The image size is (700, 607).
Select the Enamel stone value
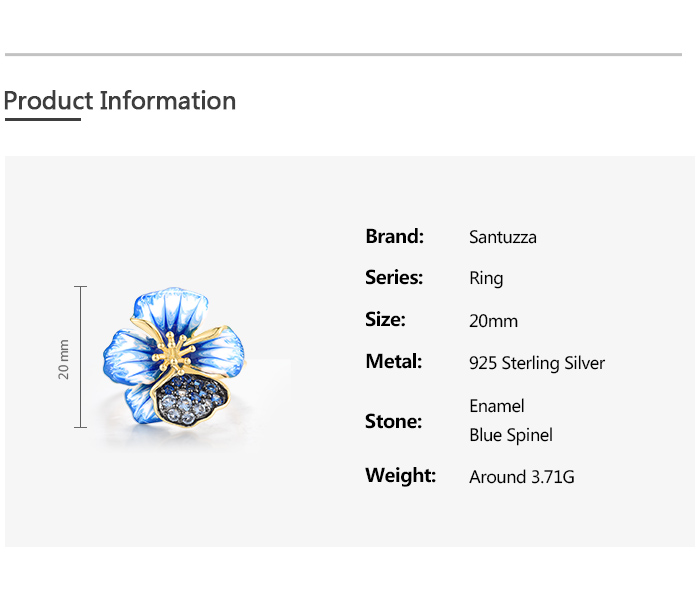[x=496, y=406]
